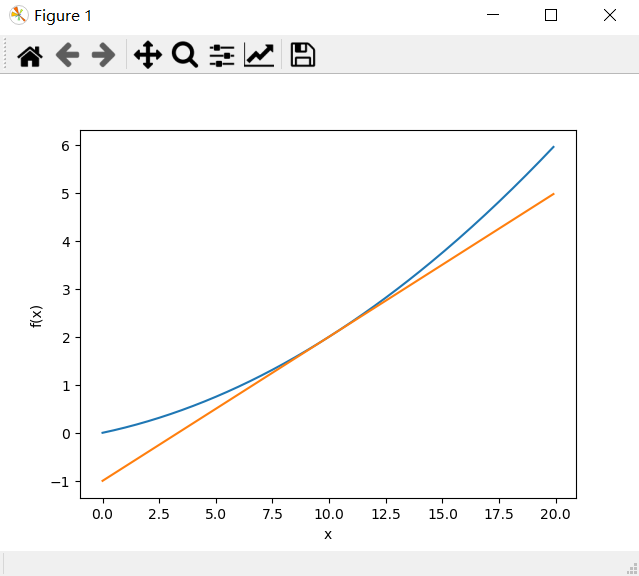
Task: Click the 10.0 tick label on the x-axis
Action: (329, 514)
